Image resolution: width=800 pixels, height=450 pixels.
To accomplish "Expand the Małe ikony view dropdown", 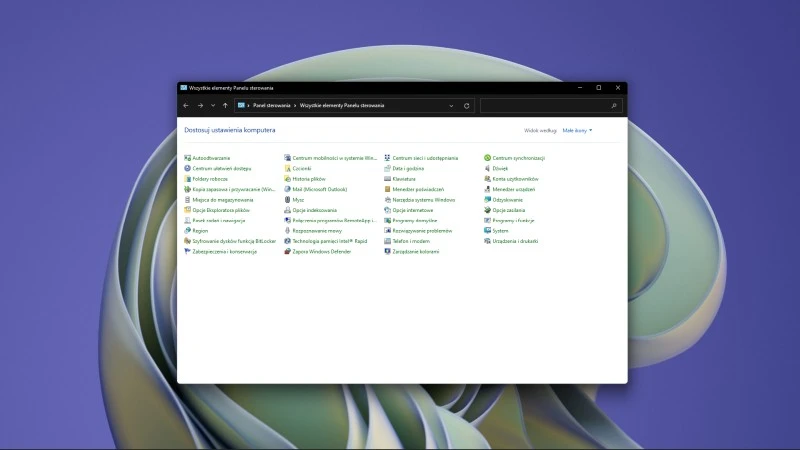I will coord(577,131).
